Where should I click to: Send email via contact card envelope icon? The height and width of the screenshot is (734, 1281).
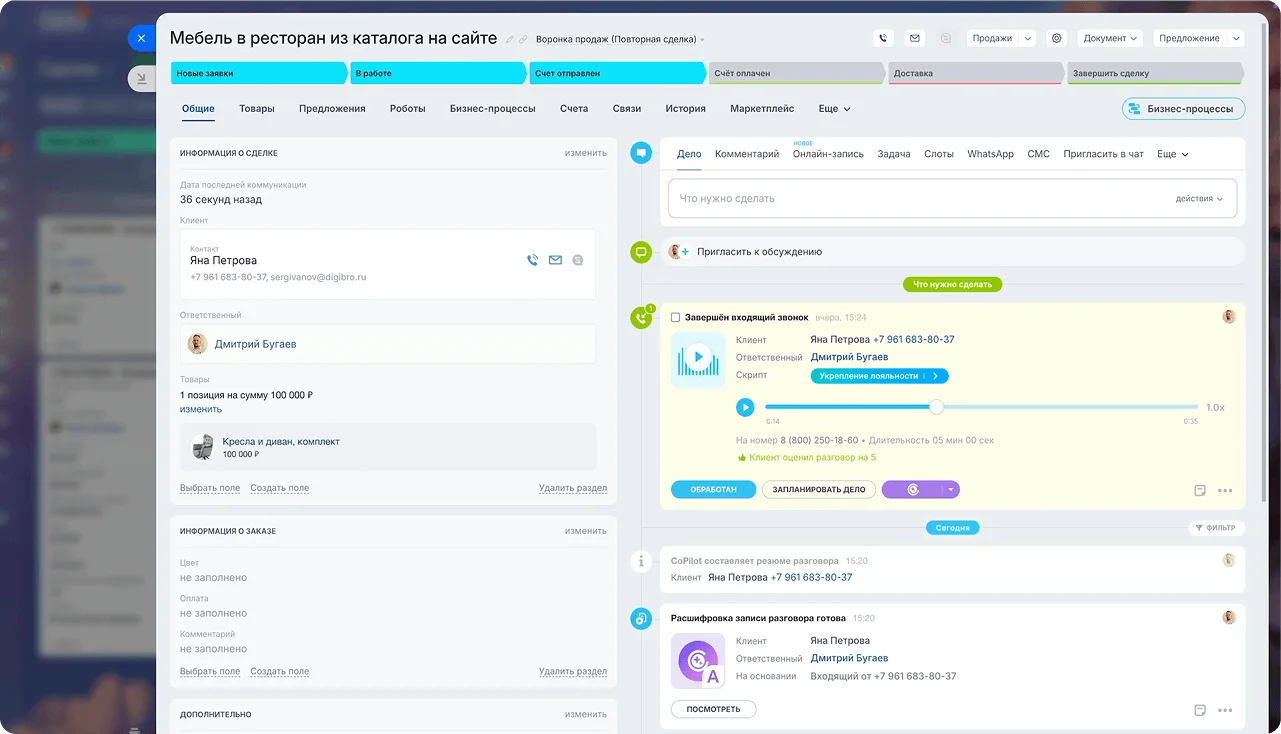pyautogui.click(x=555, y=260)
